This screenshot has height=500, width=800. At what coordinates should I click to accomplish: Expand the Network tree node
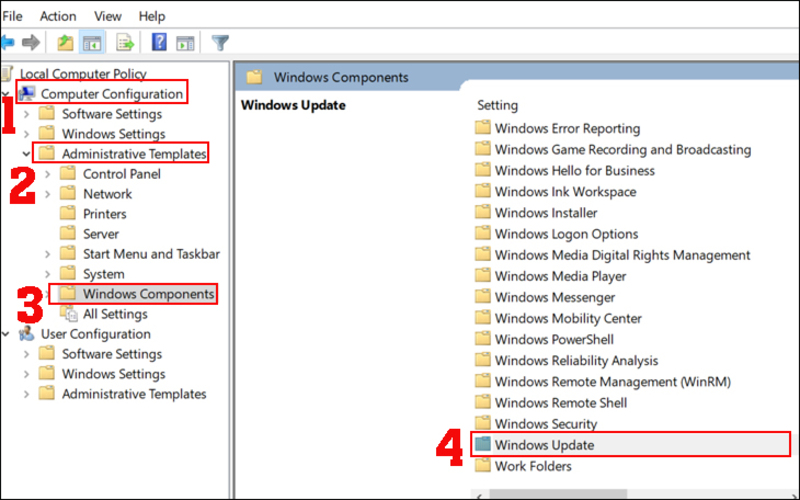click(x=47, y=194)
